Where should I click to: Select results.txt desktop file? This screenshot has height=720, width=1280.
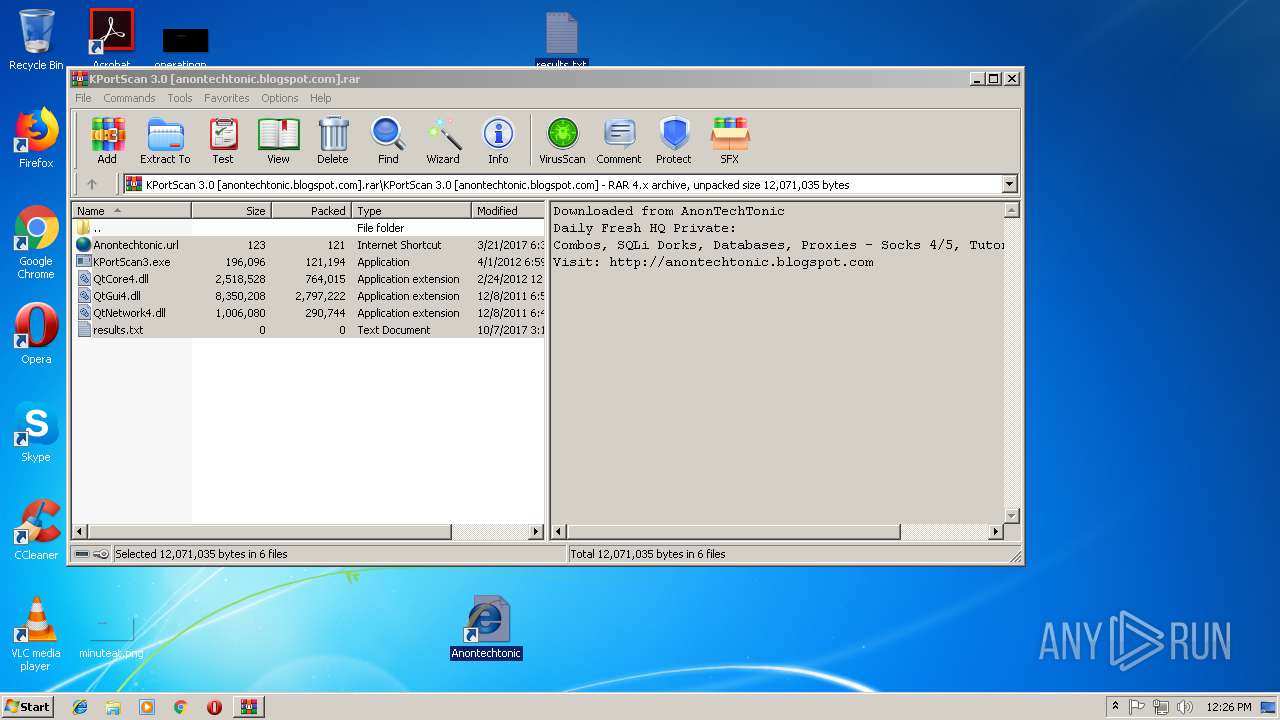[561, 40]
